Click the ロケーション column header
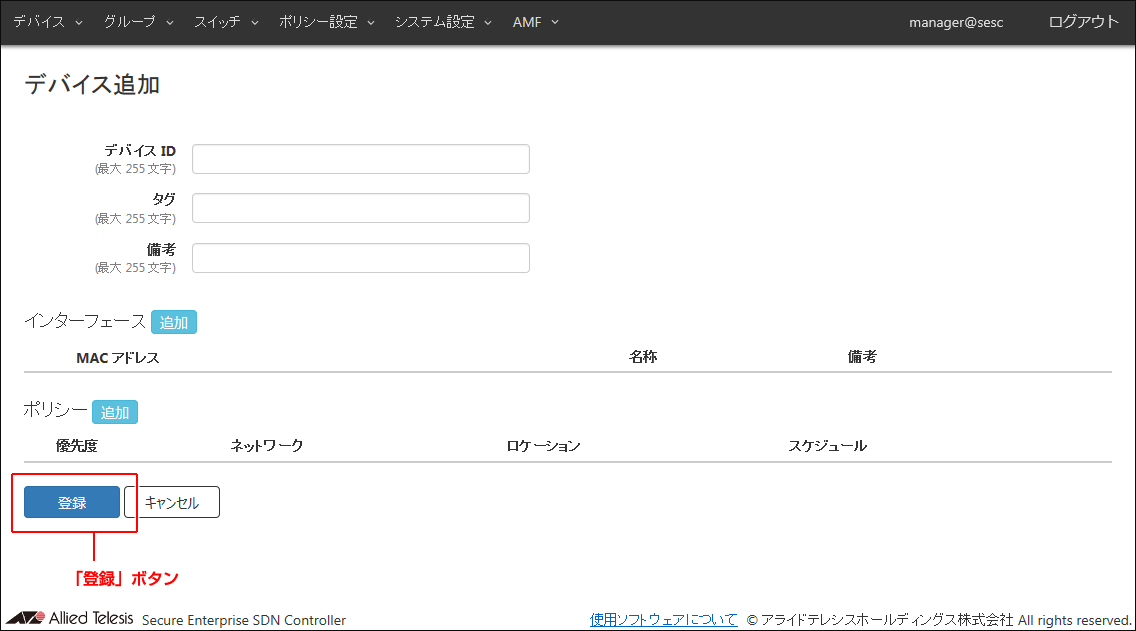 tap(543, 446)
